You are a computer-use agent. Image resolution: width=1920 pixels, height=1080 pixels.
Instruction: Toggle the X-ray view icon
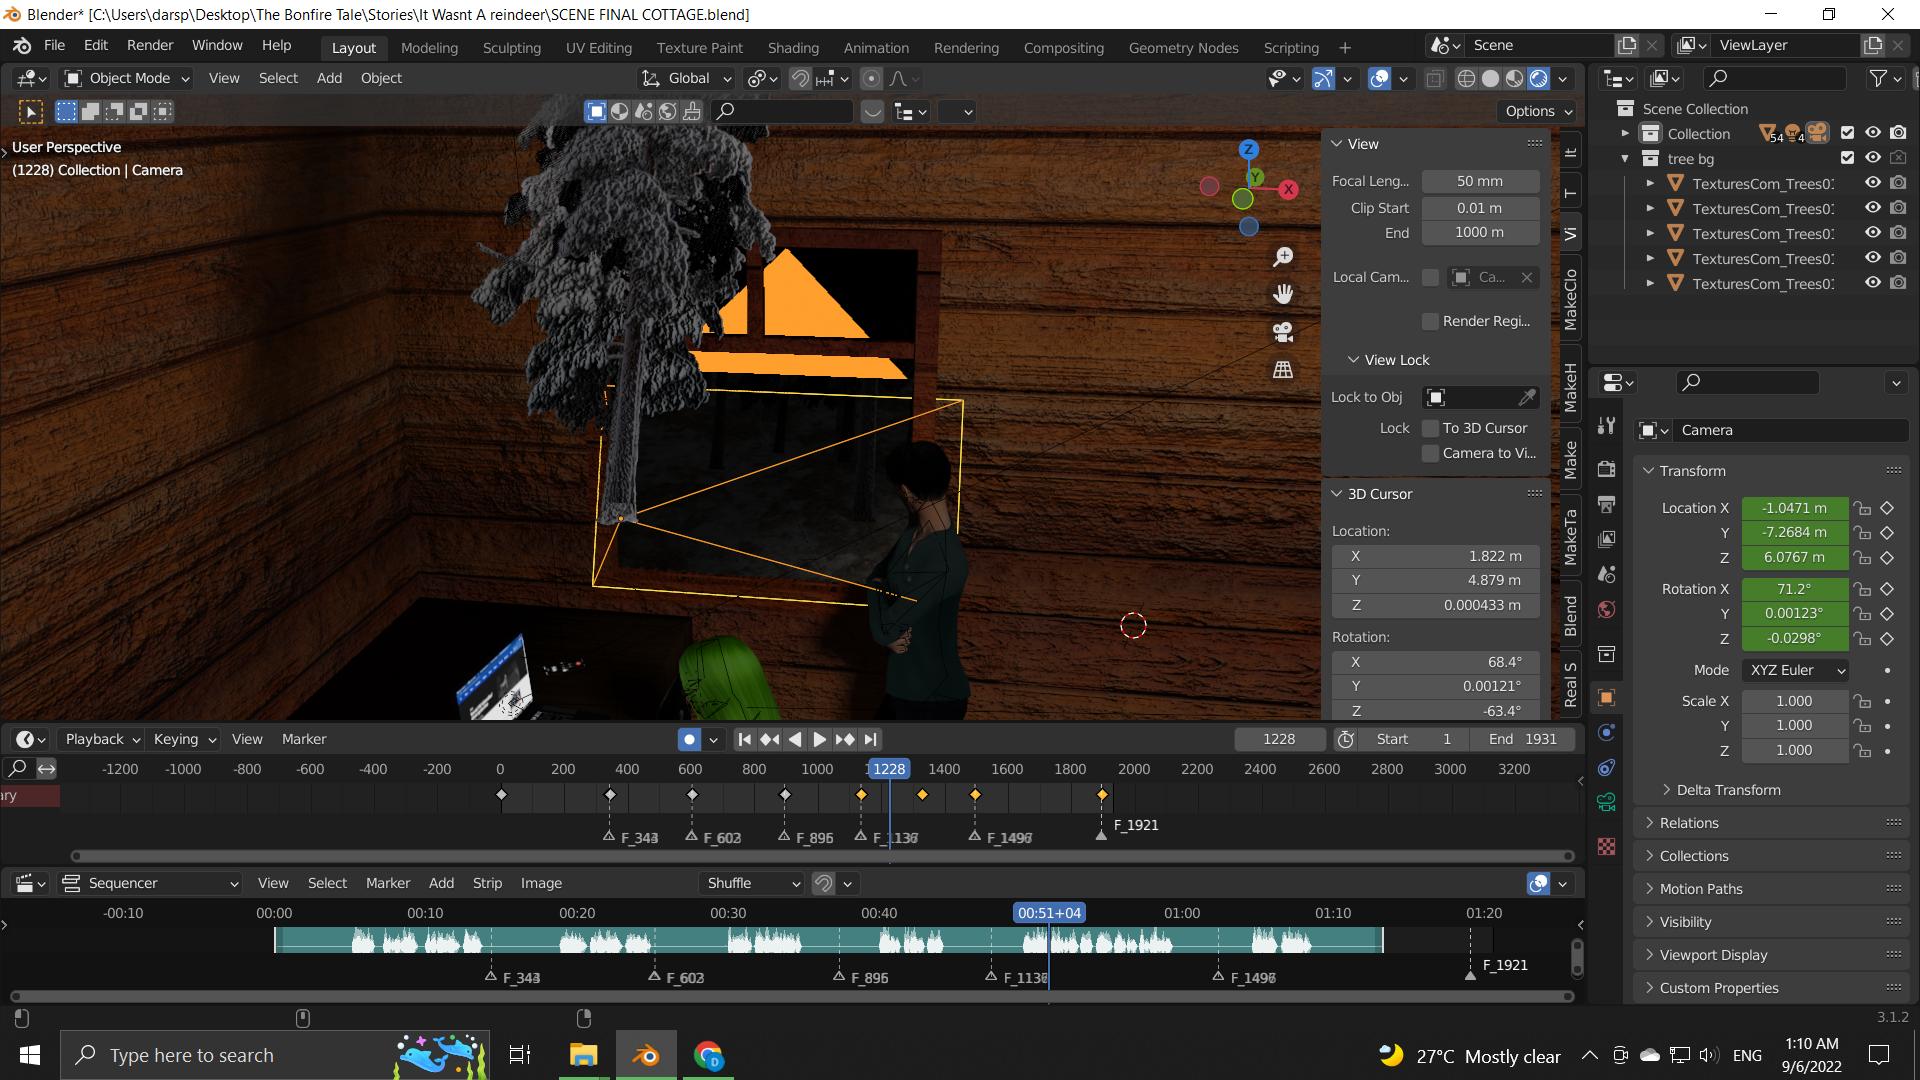[x=1434, y=78]
